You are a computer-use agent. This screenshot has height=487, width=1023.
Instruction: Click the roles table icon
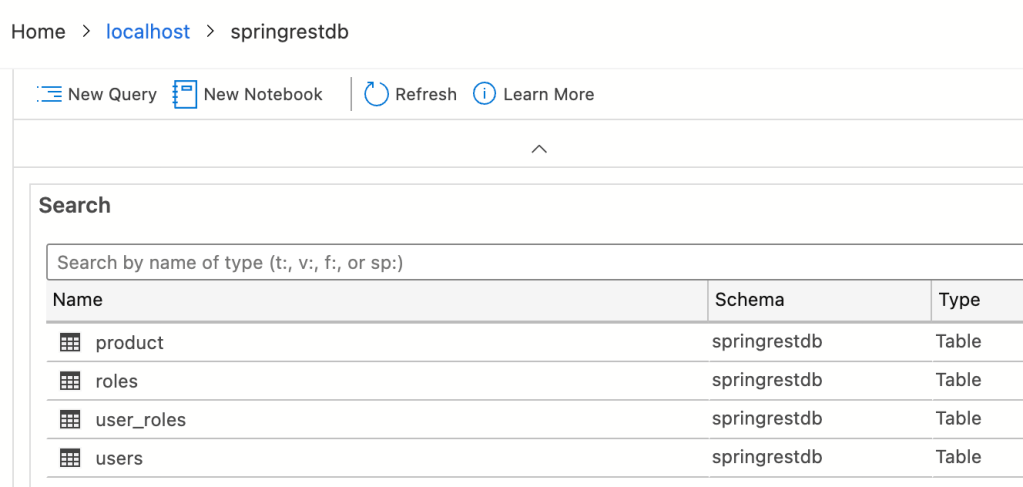pyautogui.click(x=70, y=381)
